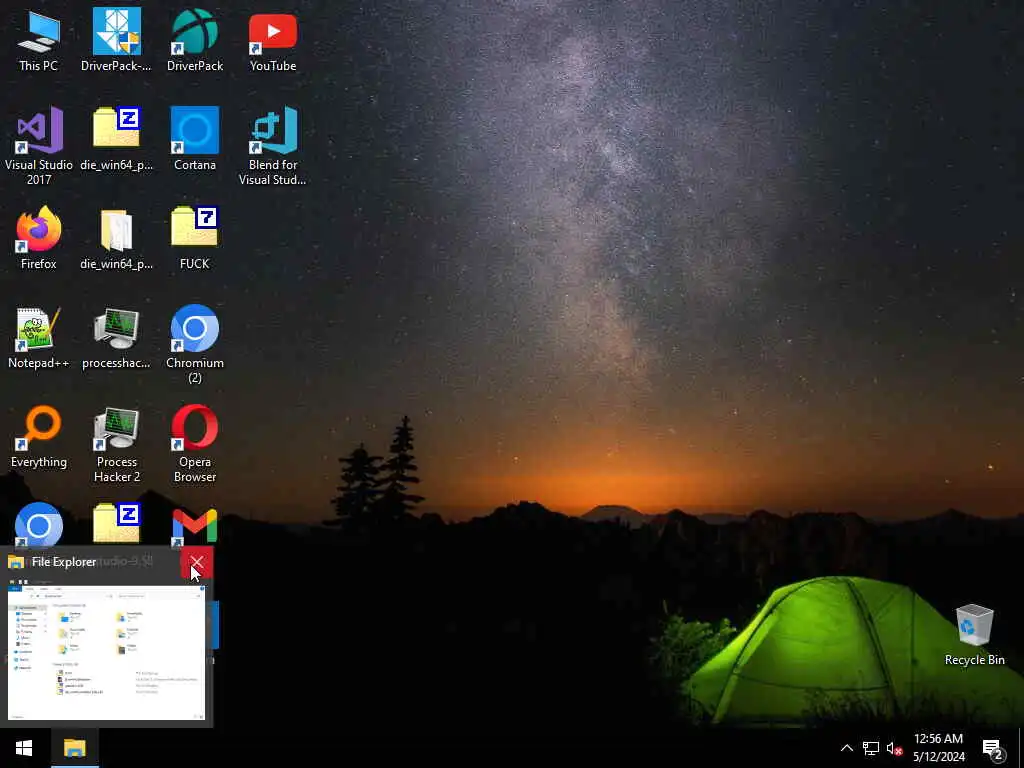Select the Everything search shortcut
The width and height of the screenshot is (1024, 768).
[x=39, y=437]
